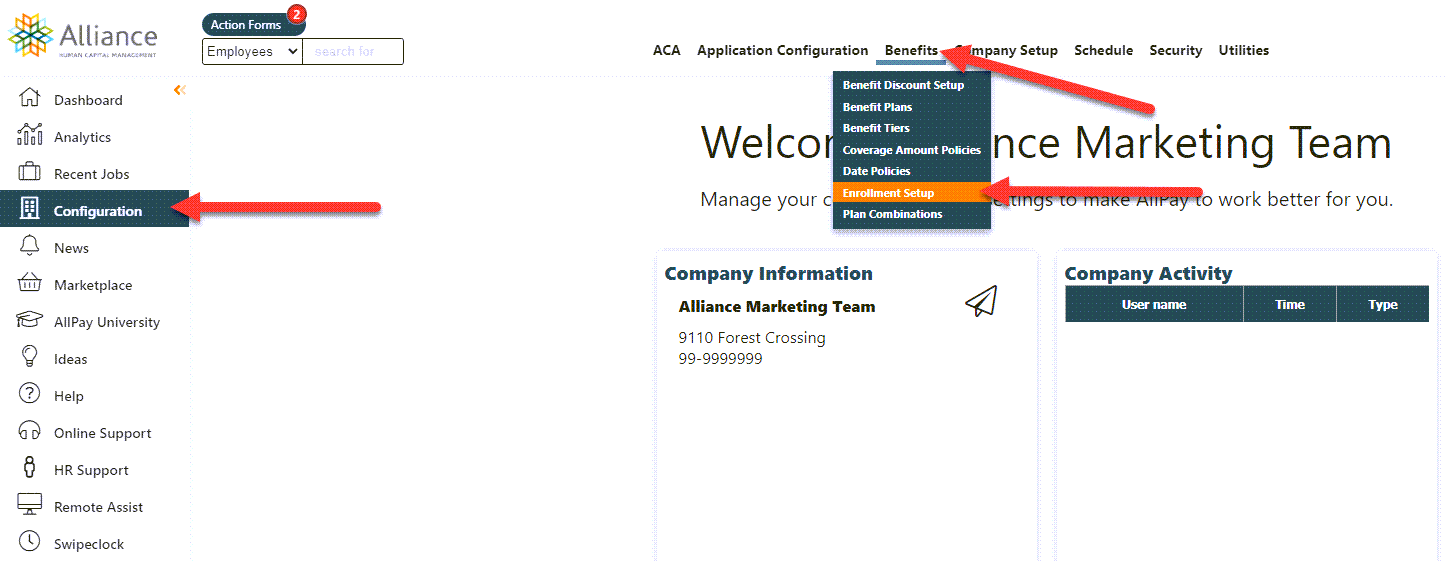Click the 99-9999999 company ID text
This screenshot has width=1445, height=561.
[x=720, y=358]
